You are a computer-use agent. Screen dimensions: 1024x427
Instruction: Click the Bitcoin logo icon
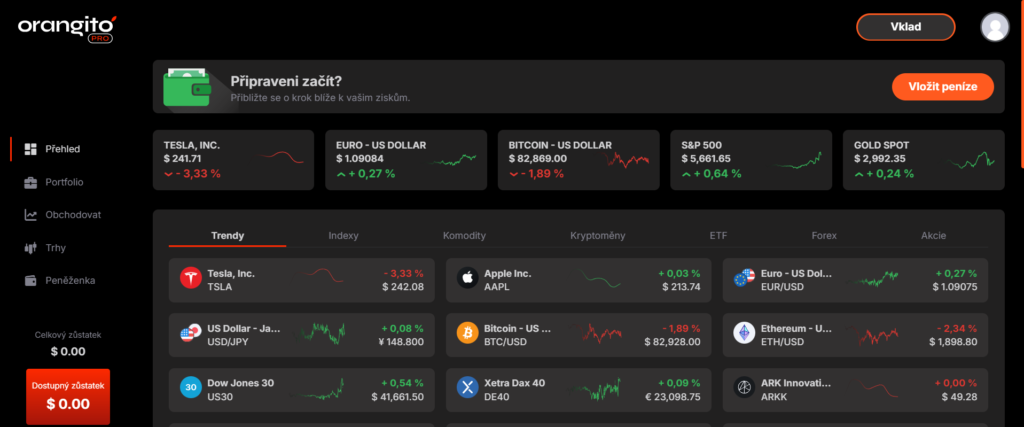point(468,334)
